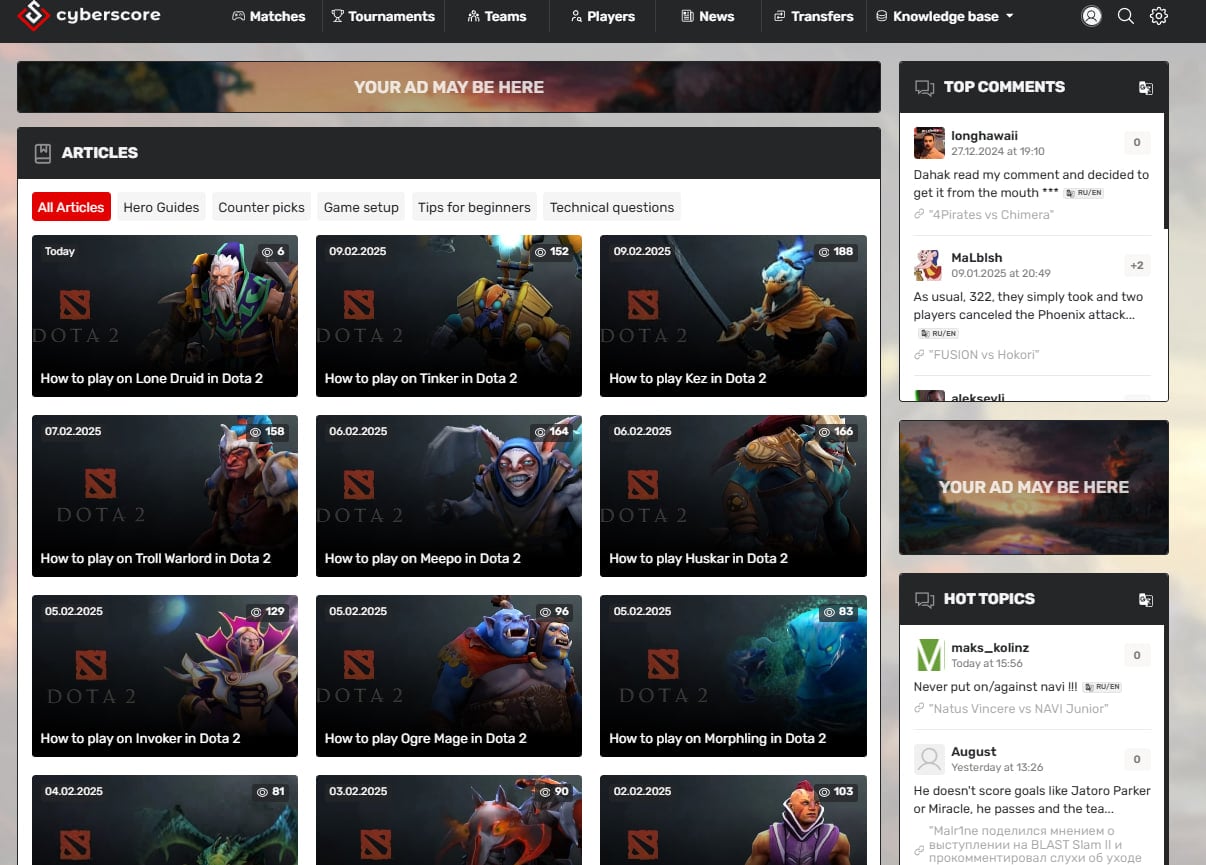This screenshot has height=865, width=1206.
Task: Open the Morphling guide article
Action: point(733,676)
